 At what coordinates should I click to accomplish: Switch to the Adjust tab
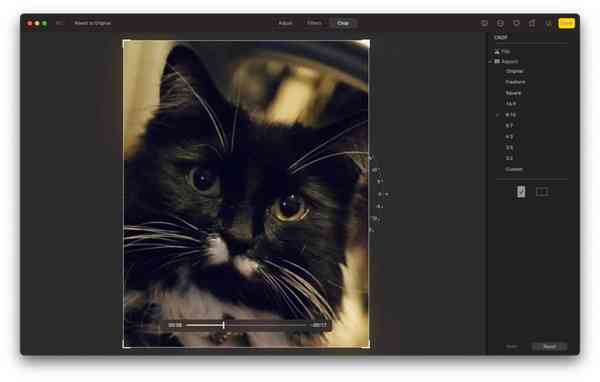click(285, 23)
